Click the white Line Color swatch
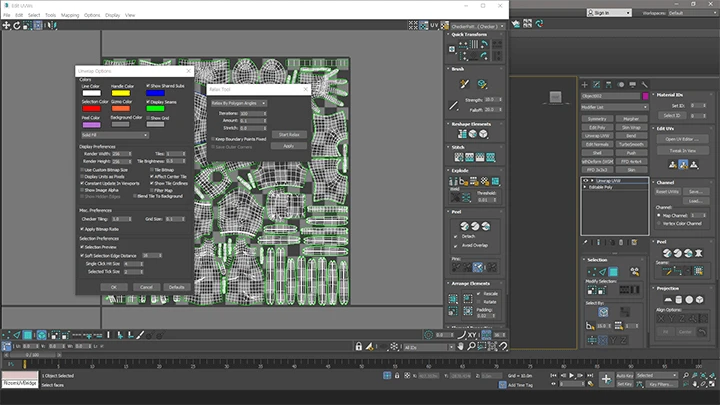This screenshot has height=405, width=720. pyautogui.click(x=91, y=93)
